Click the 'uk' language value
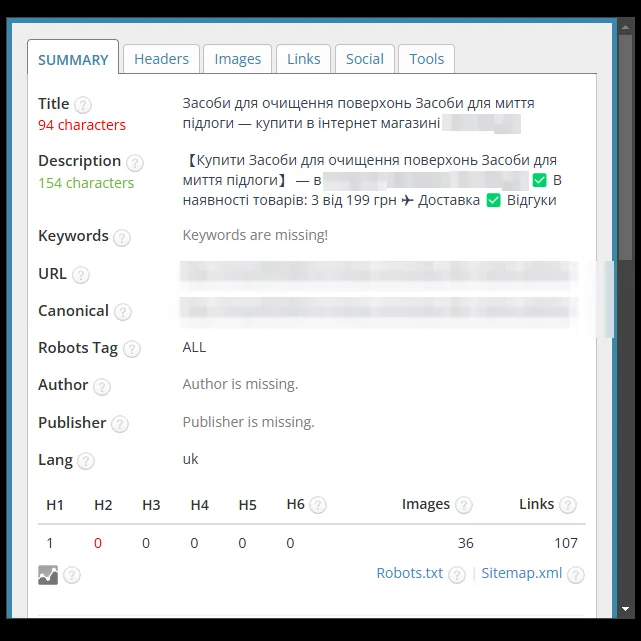This screenshot has width=641, height=641. 191,459
